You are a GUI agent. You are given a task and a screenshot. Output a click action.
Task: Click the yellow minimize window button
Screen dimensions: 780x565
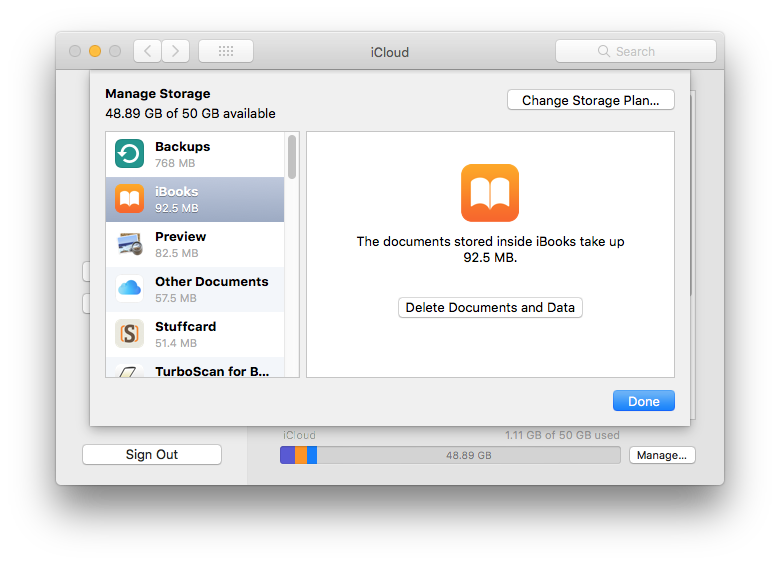click(95, 51)
